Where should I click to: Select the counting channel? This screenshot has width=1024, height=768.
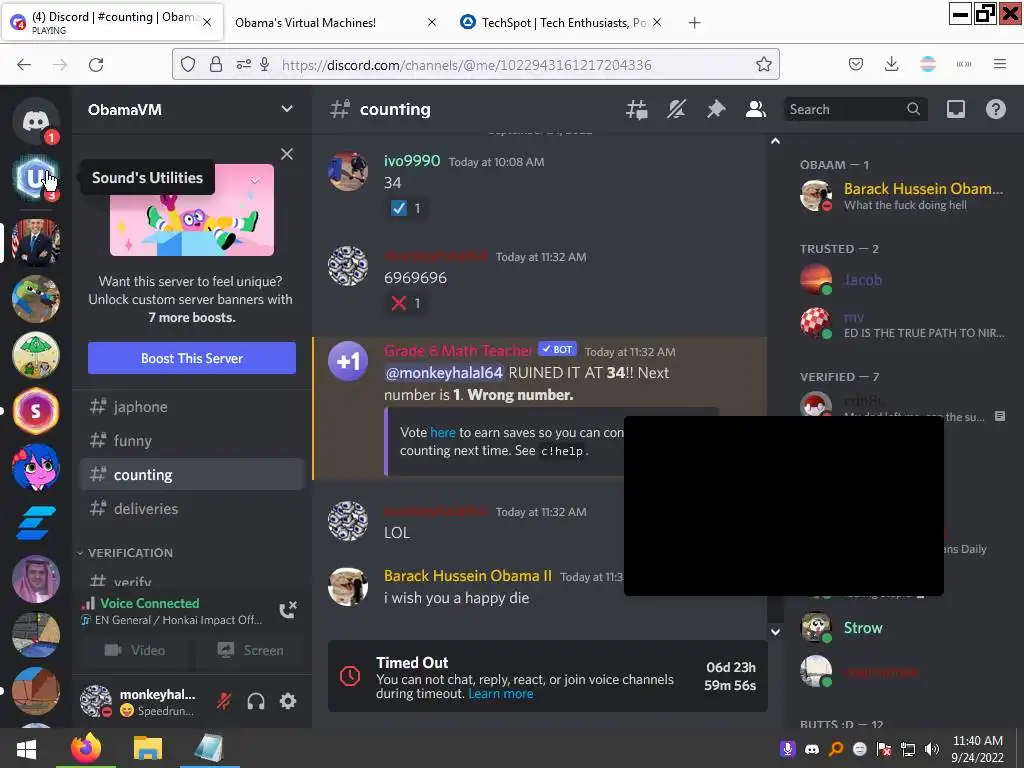click(x=192, y=475)
